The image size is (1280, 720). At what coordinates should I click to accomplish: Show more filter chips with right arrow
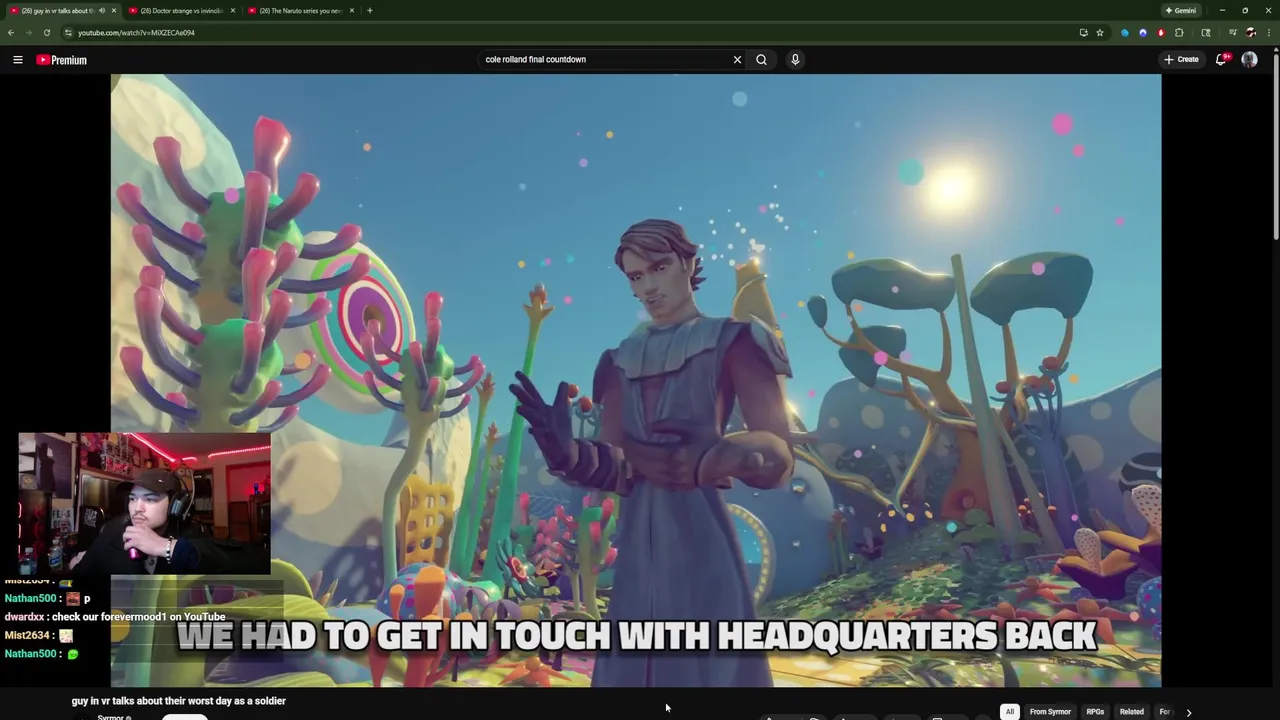(x=1188, y=712)
